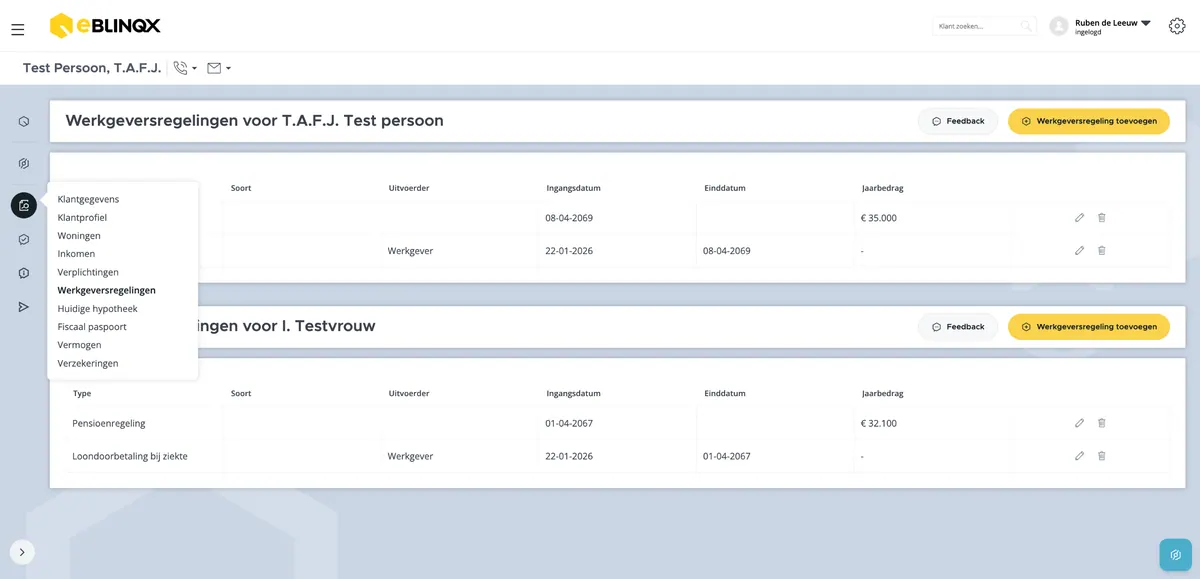Click Feedback for T.A.F.J. Test persoon

(x=958, y=121)
